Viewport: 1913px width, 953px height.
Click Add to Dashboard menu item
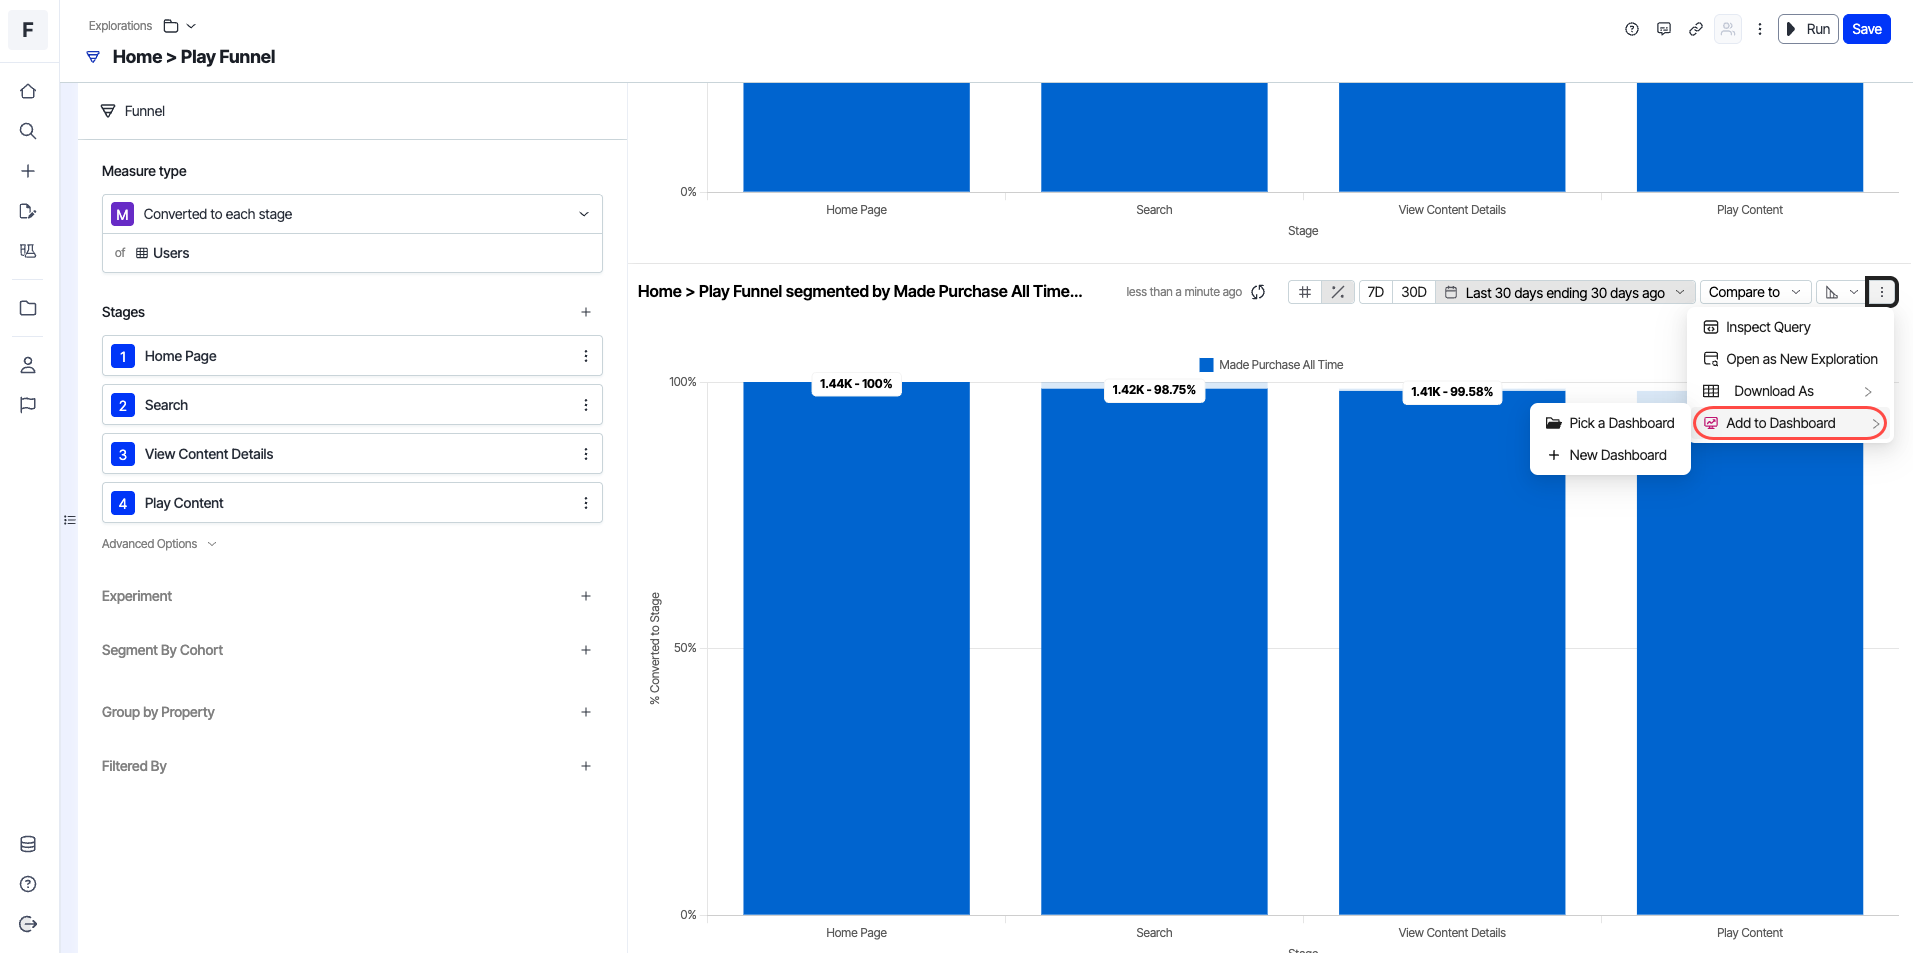click(1788, 423)
